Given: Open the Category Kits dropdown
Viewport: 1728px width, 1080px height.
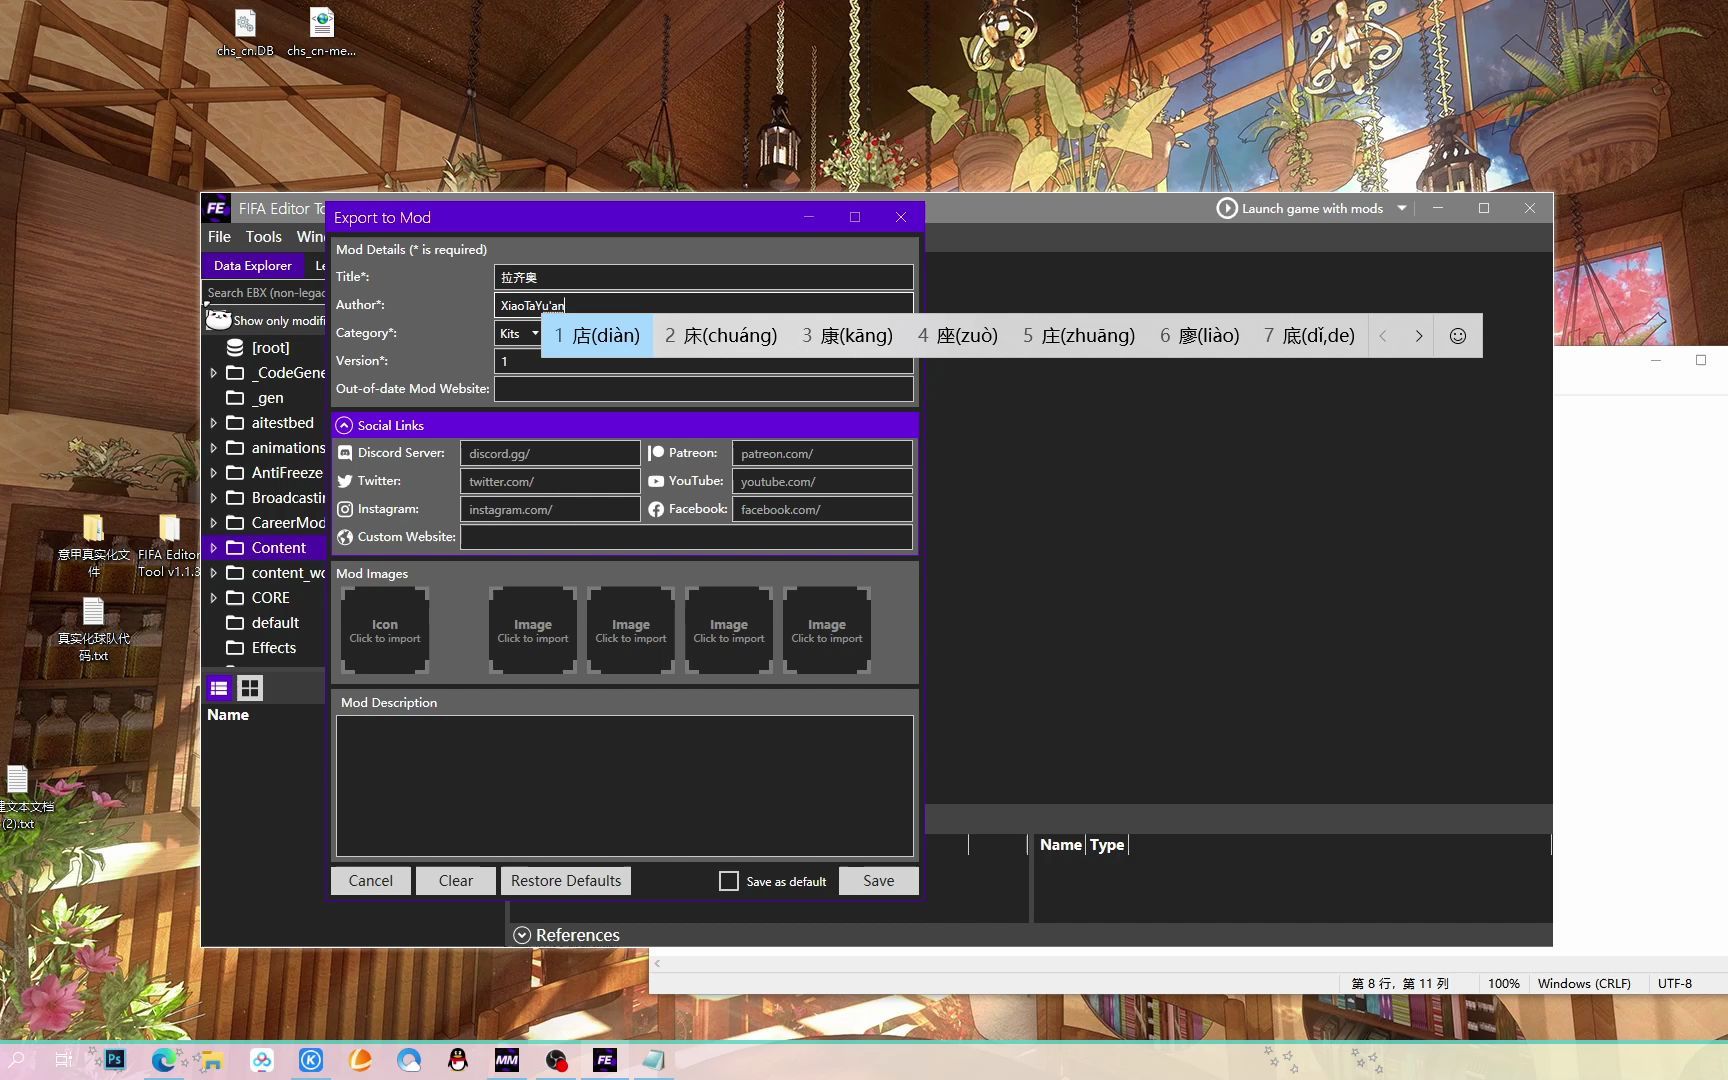Looking at the screenshot, I should [x=519, y=333].
